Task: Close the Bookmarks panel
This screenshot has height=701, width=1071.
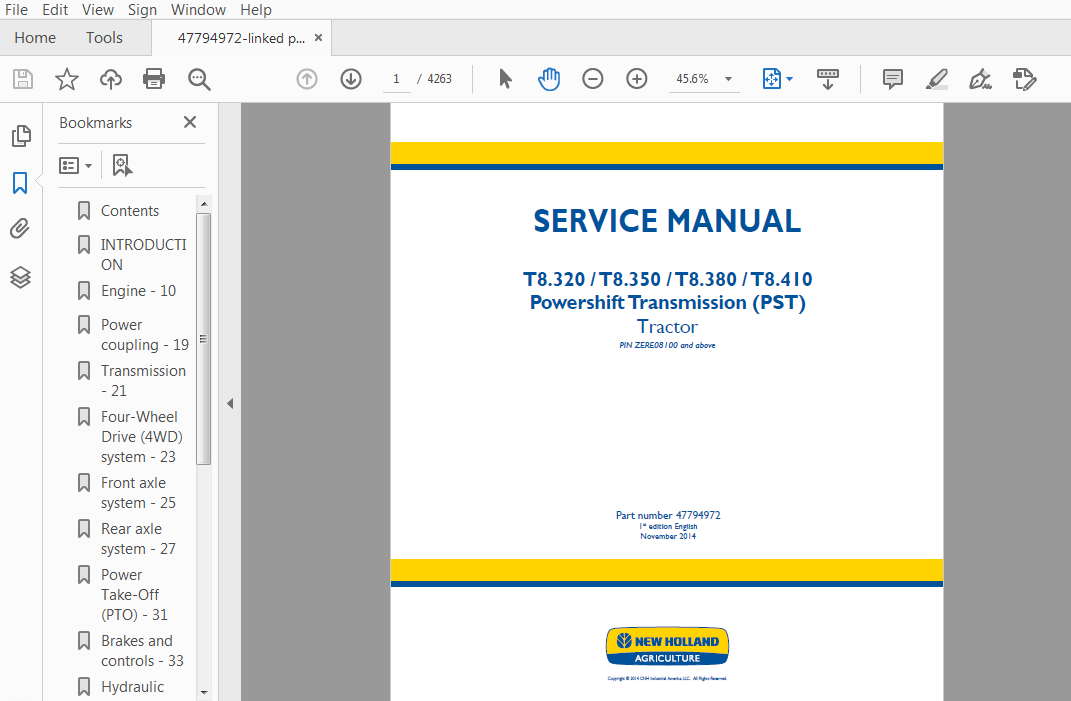Action: pos(190,122)
